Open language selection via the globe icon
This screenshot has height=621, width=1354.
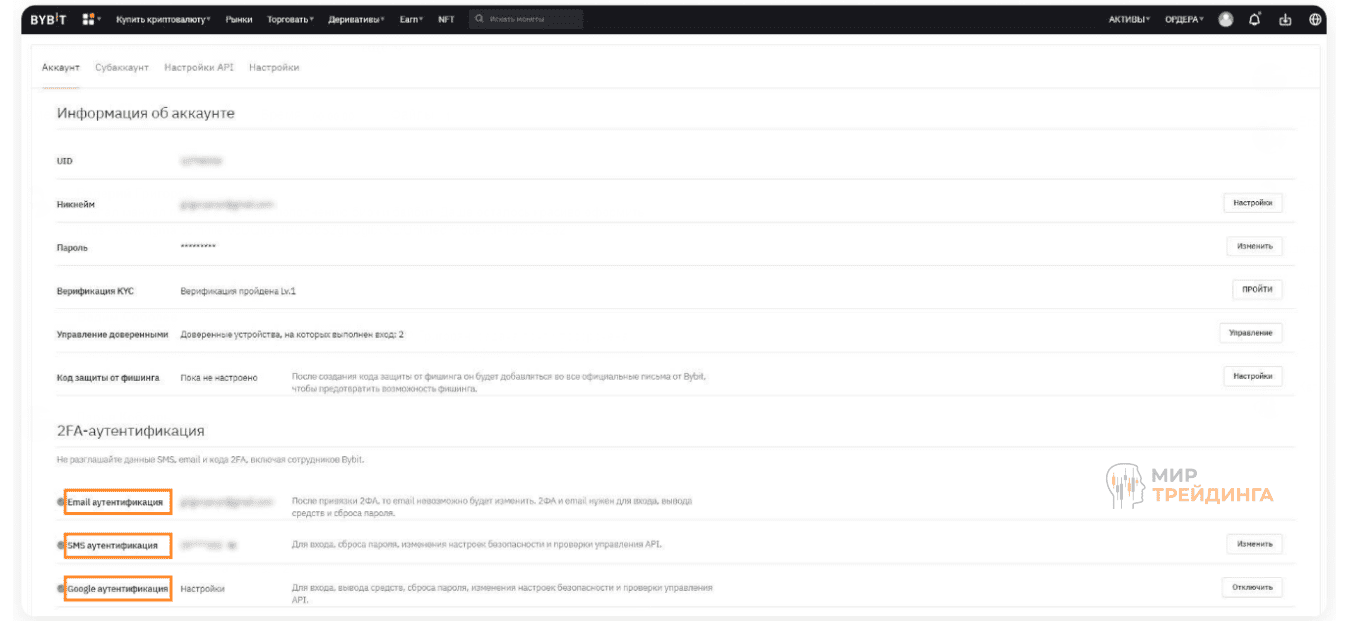coord(1315,18)
